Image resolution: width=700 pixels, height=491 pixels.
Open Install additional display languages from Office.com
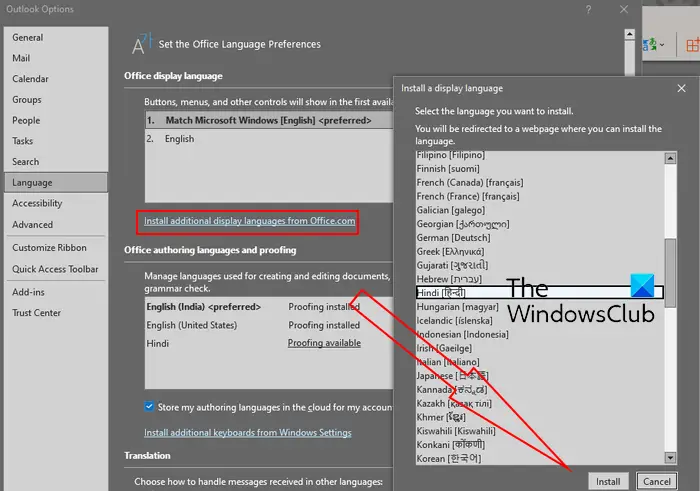click(x=250, y=221)
